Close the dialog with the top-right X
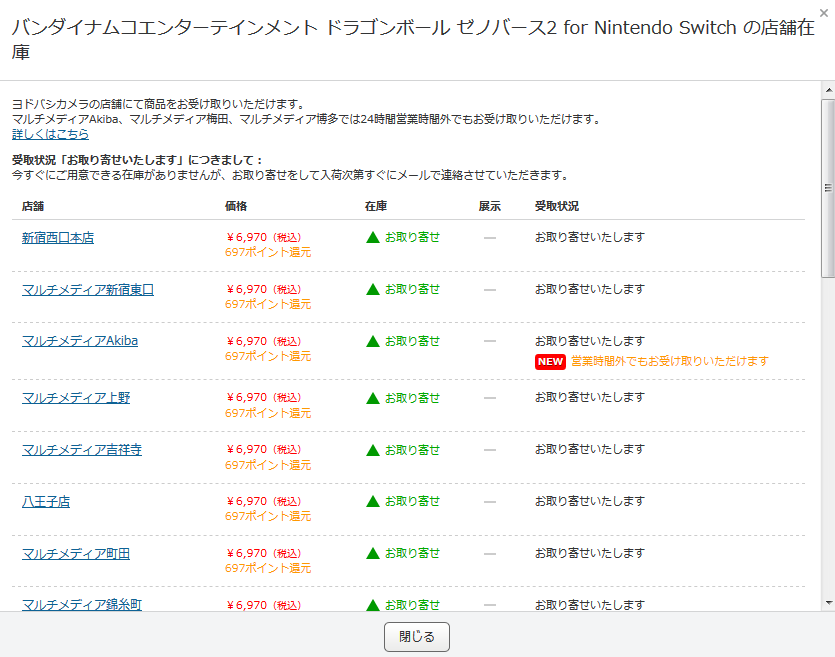The image size is (835, 657). click(x=824, y=13)
